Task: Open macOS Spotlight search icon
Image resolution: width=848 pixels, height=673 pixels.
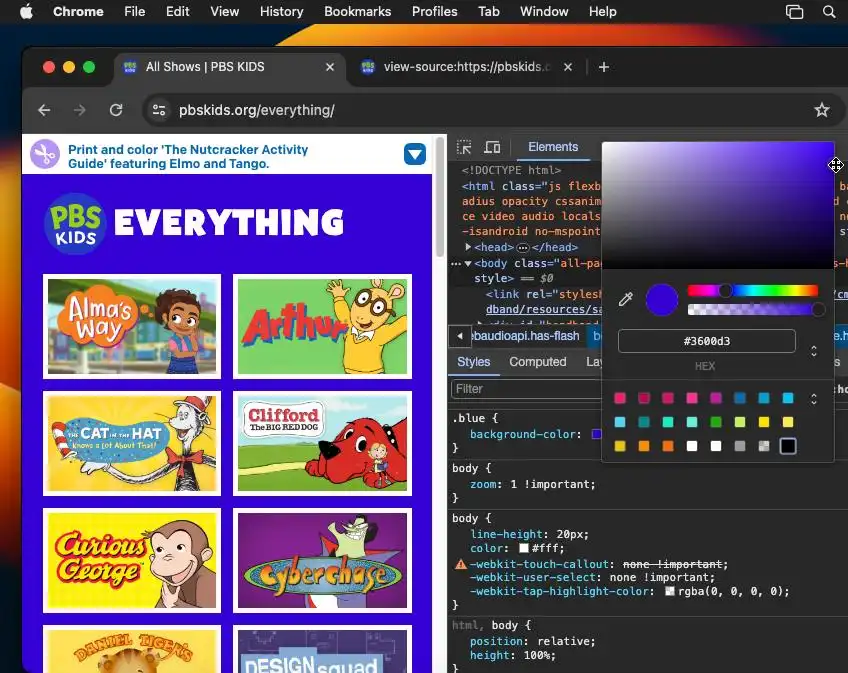Action: 829,11
